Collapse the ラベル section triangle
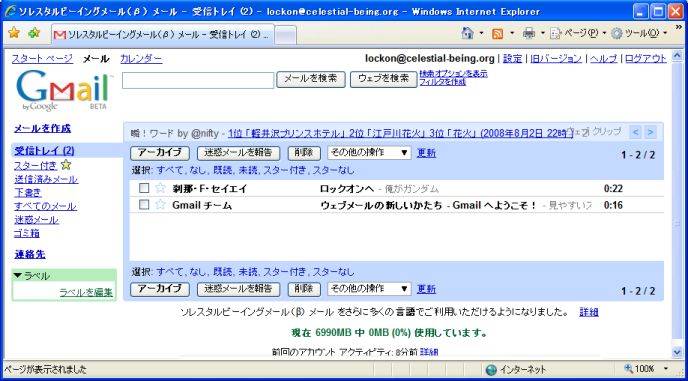Screen dimensions: 688x381 coord(18,276)
